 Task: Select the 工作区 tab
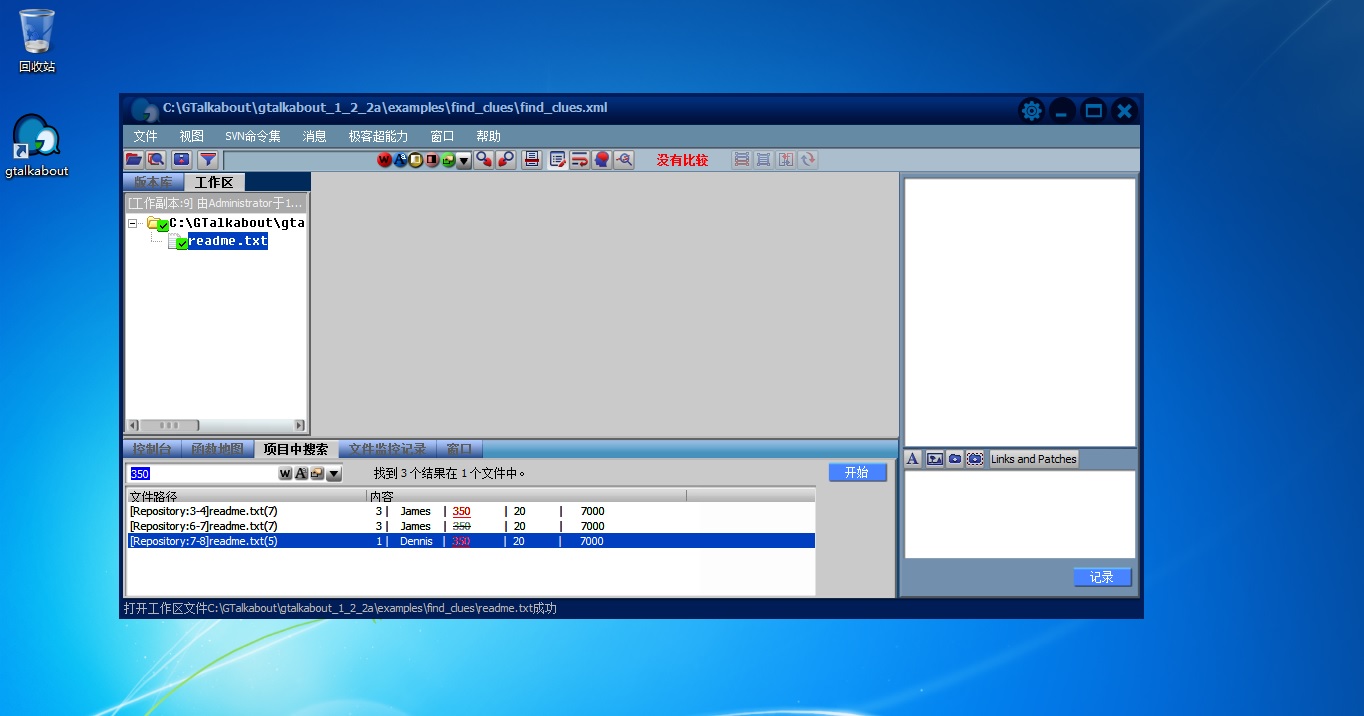[214, 182]
